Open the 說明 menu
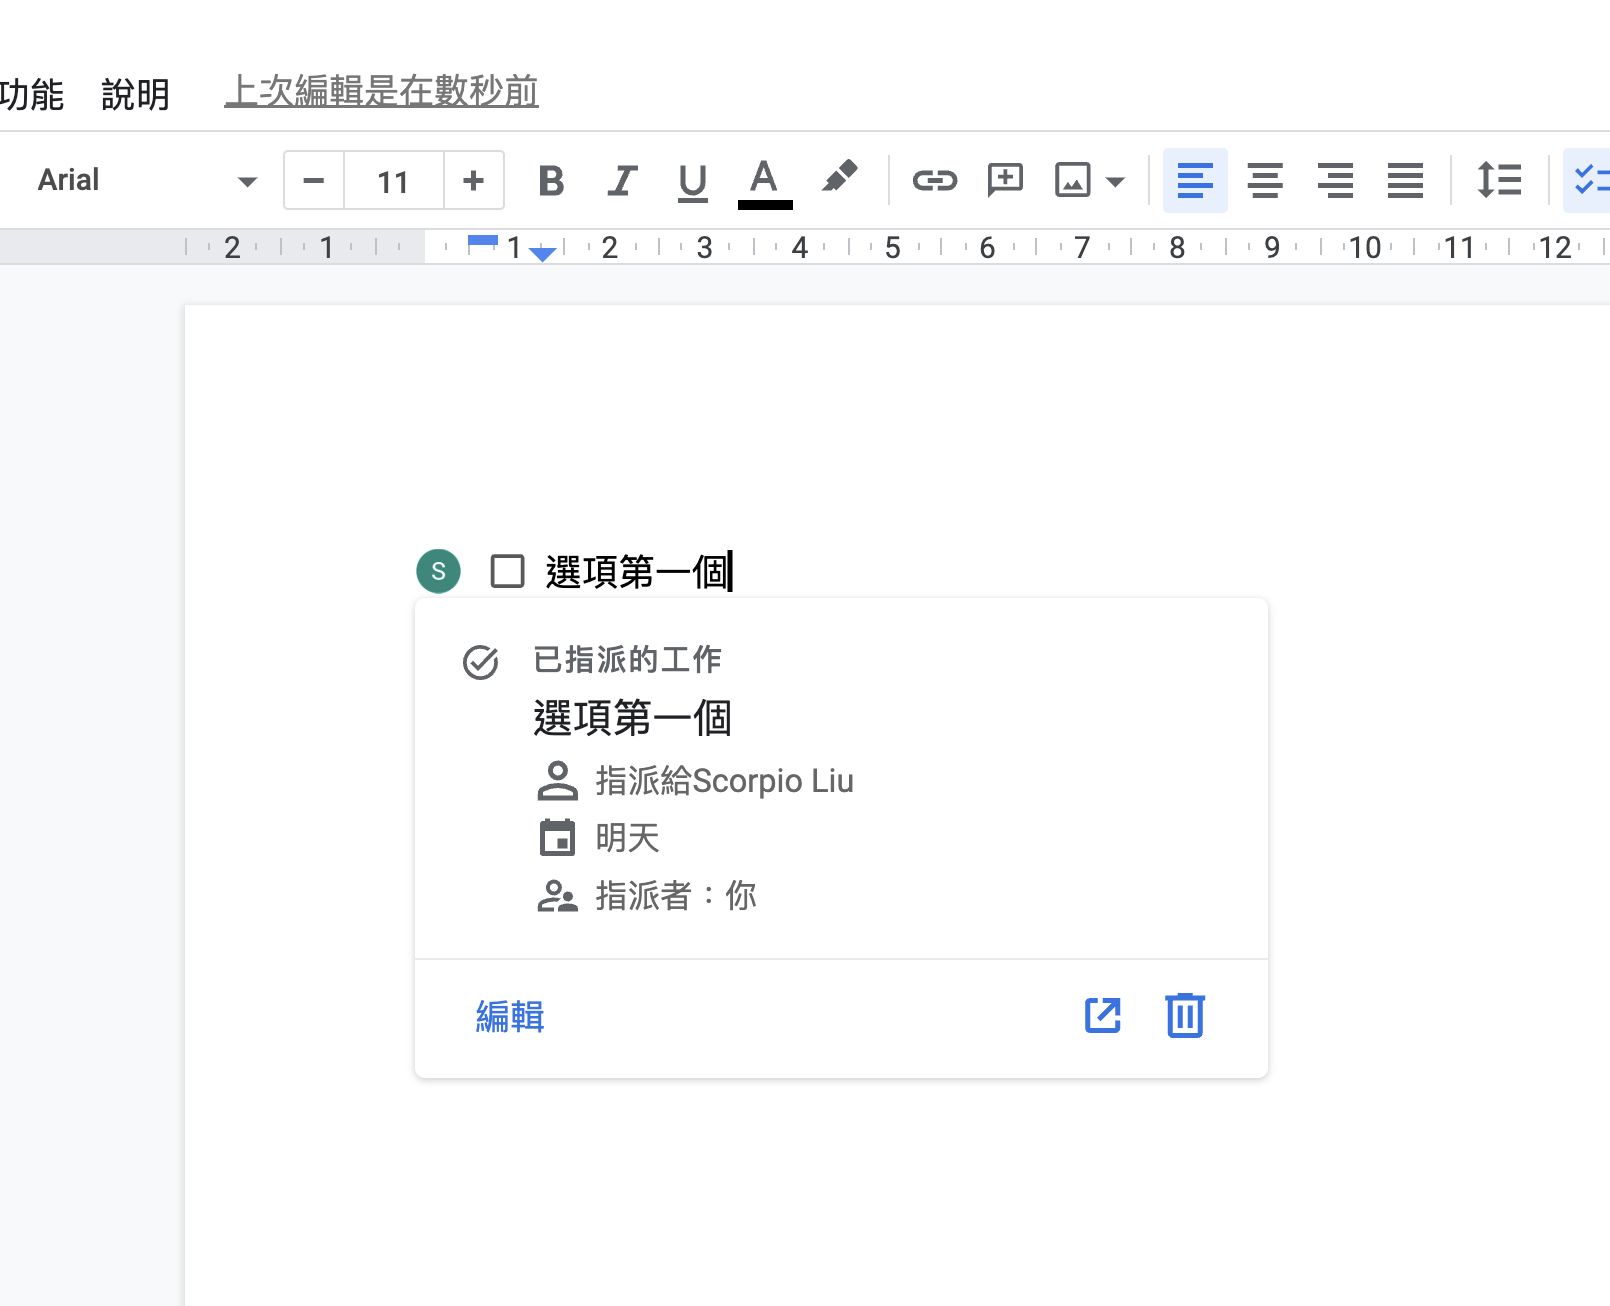Image resolution: width=1610 pixels, height=1306 pixels. (135, 95)
